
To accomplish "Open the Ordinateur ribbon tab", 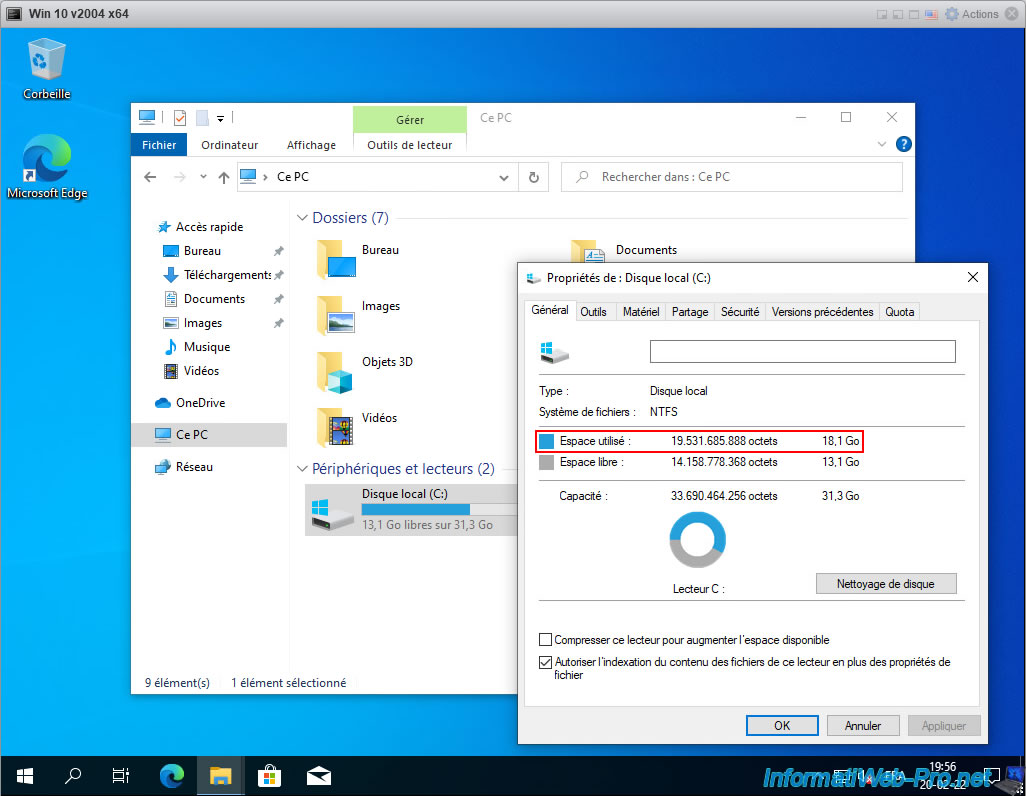I will pyautogui.click(x=229, y=145).
